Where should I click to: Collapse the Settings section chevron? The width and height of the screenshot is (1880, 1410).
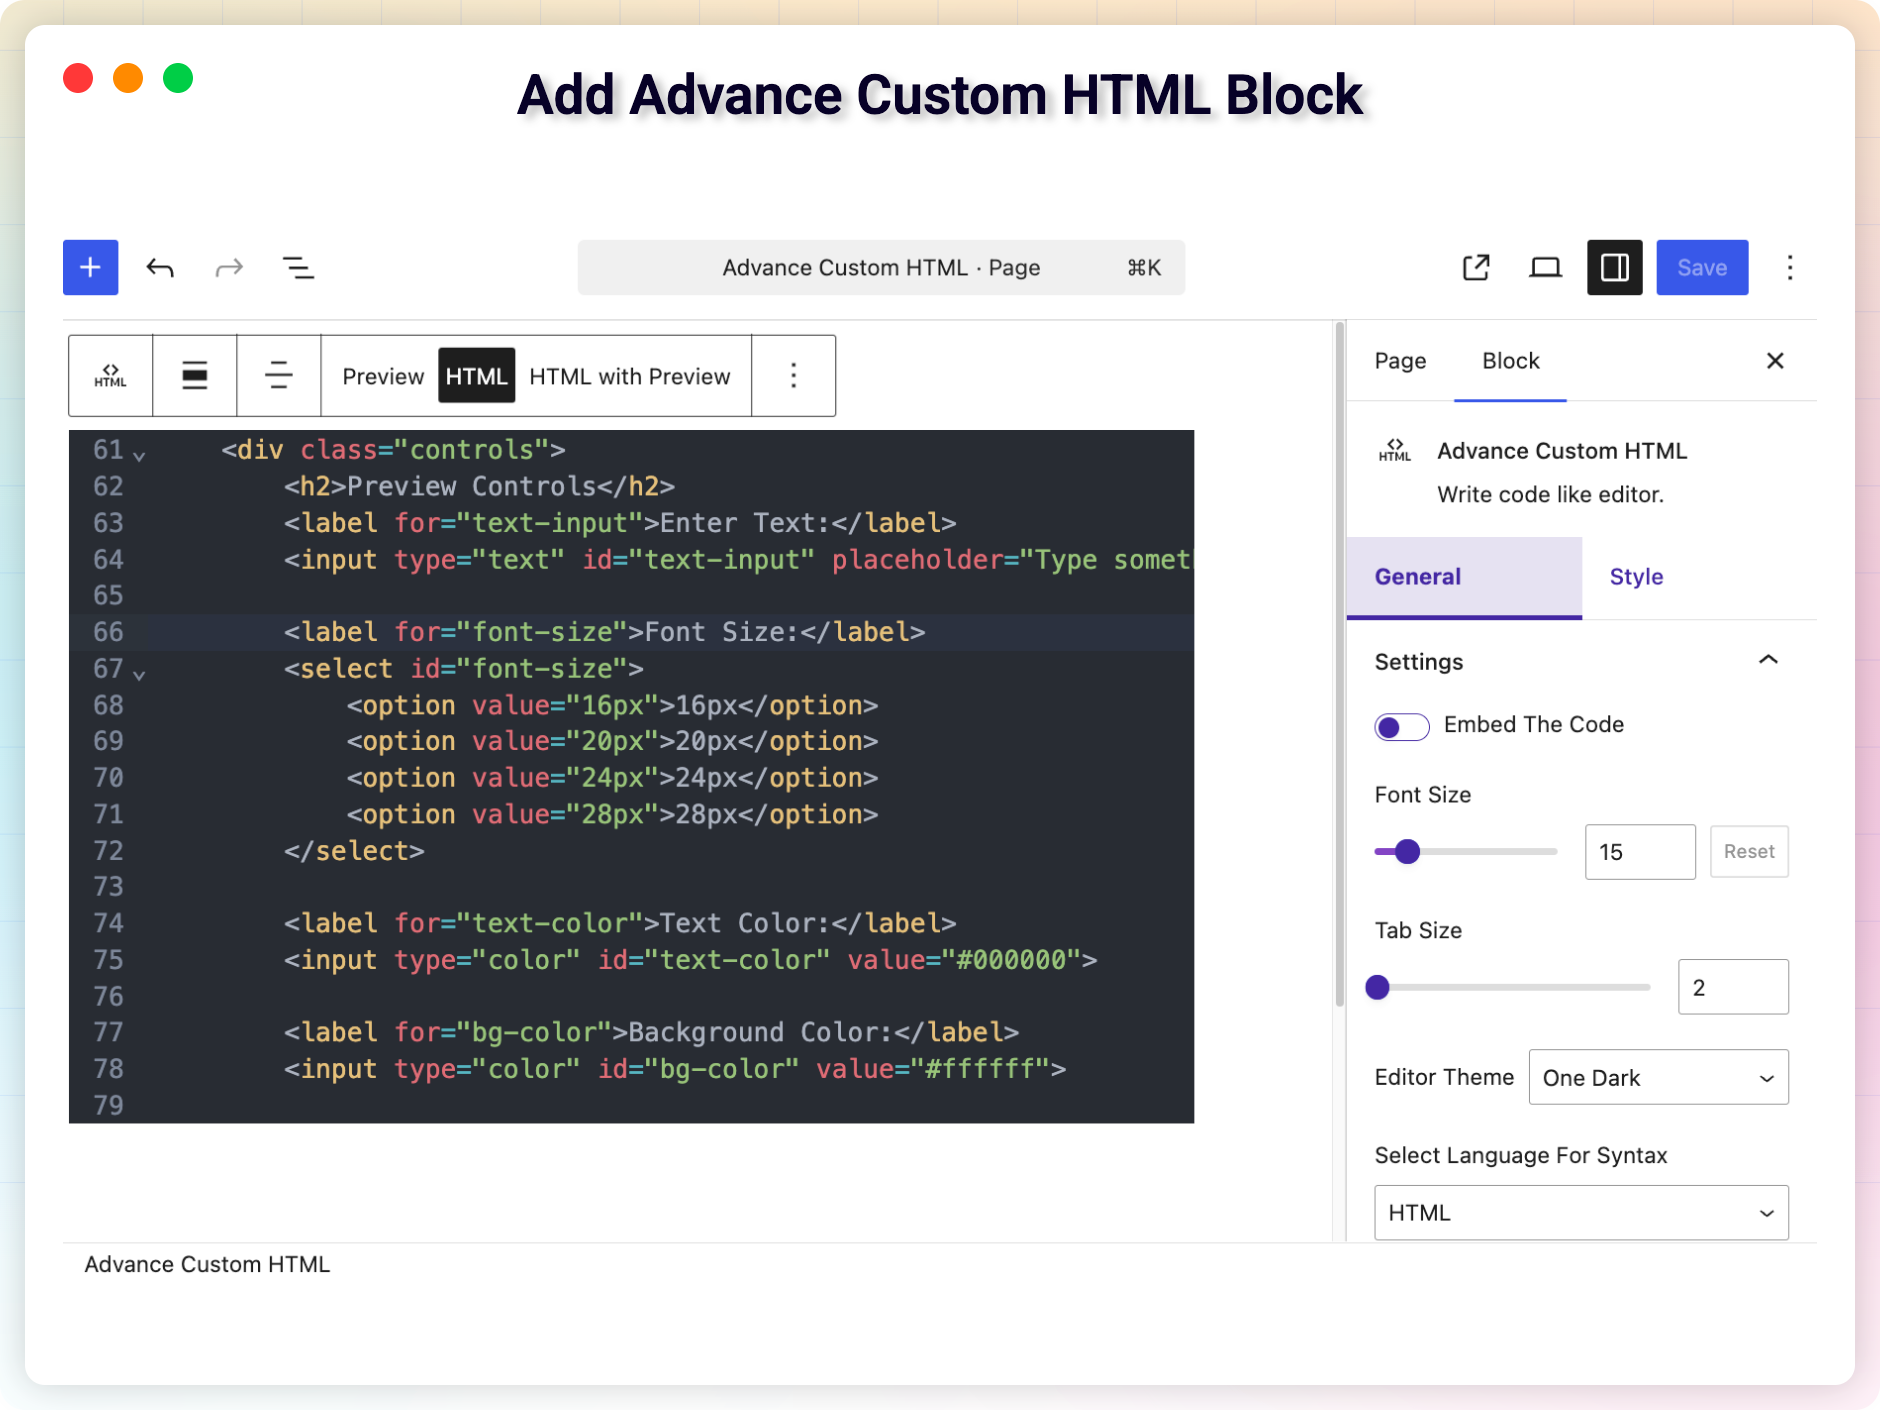coord(1768,660)
